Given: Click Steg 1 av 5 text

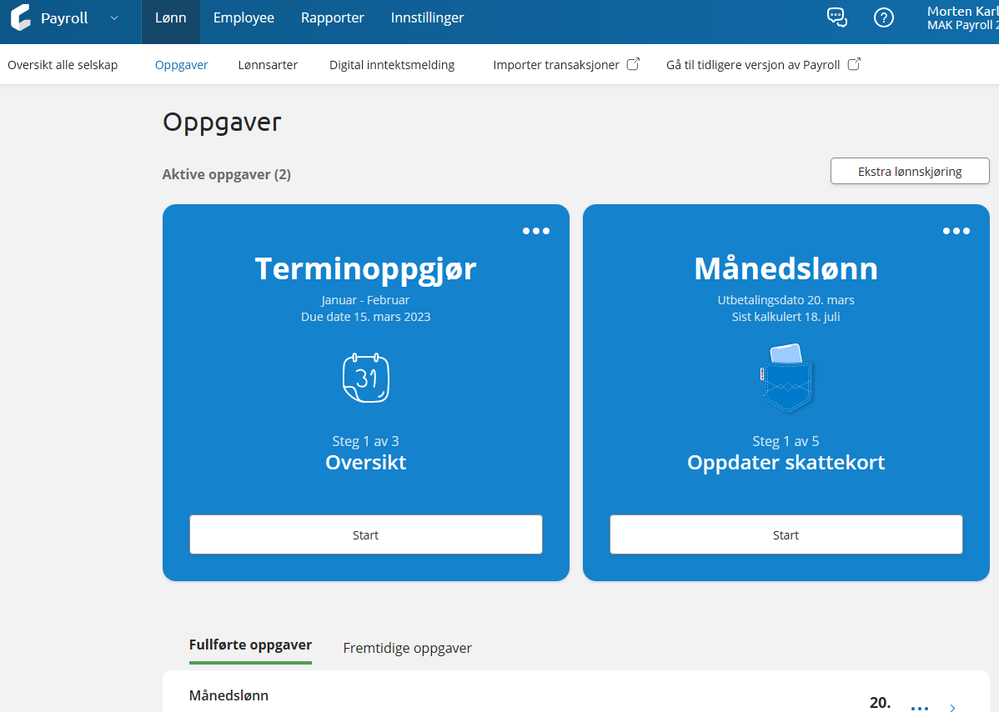Looking at the screenshot, I should pos(786,441).
